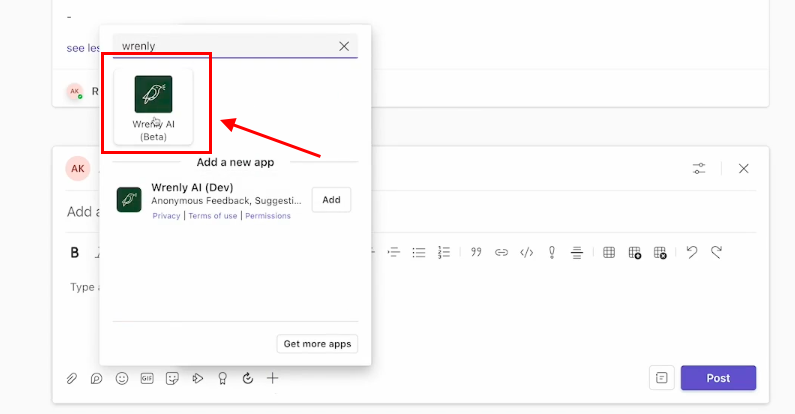Open the Loop components icon

point(96,379)
